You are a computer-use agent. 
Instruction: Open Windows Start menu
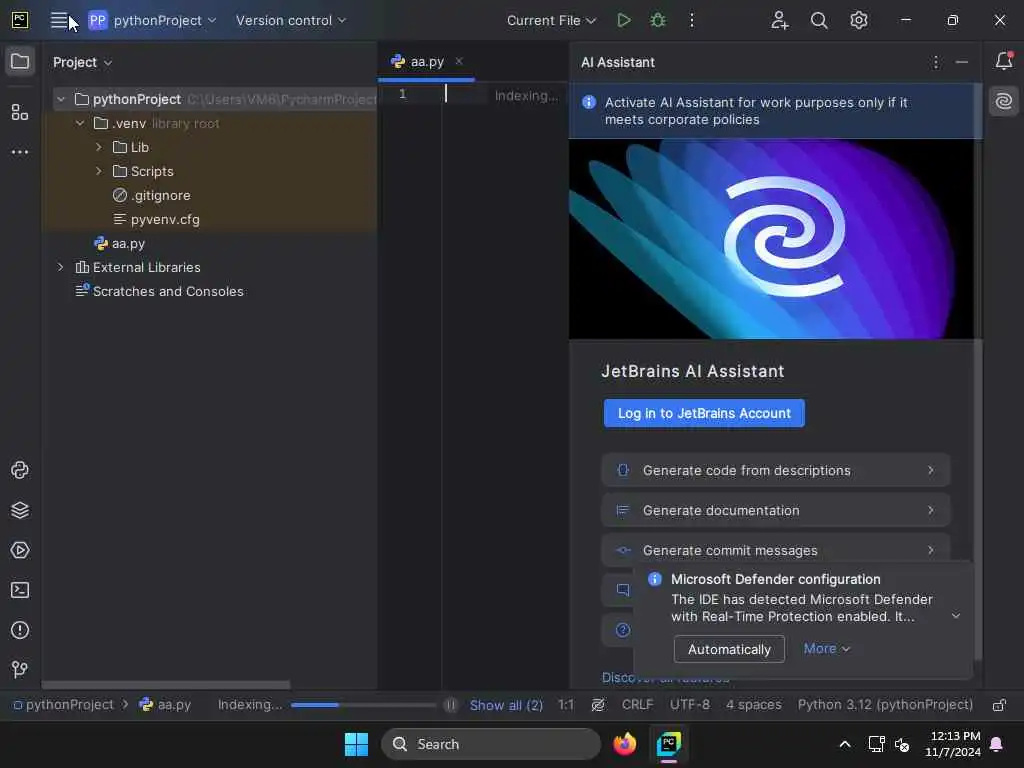[x=357, y=744]
